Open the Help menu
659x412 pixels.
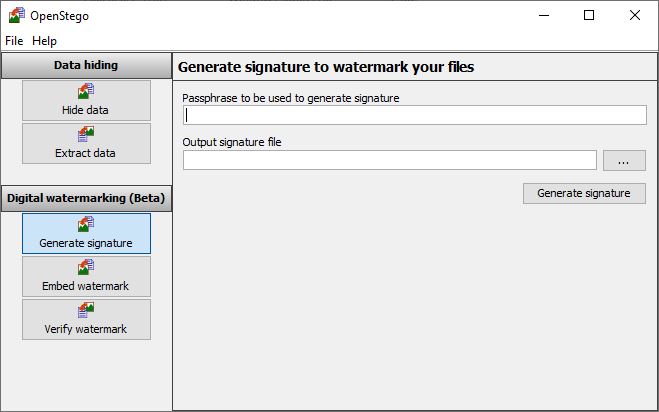point(44,41)
